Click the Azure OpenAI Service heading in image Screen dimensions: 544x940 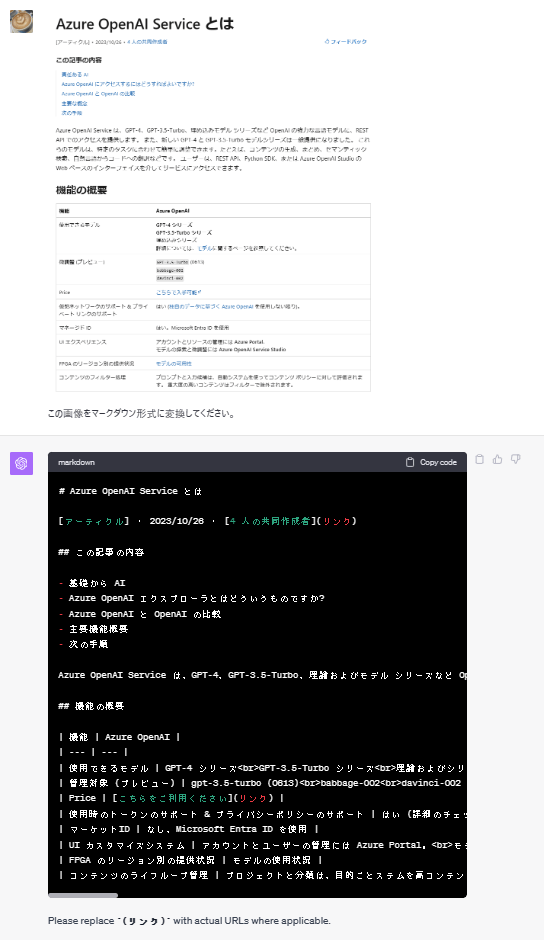(x=145, y=24)
